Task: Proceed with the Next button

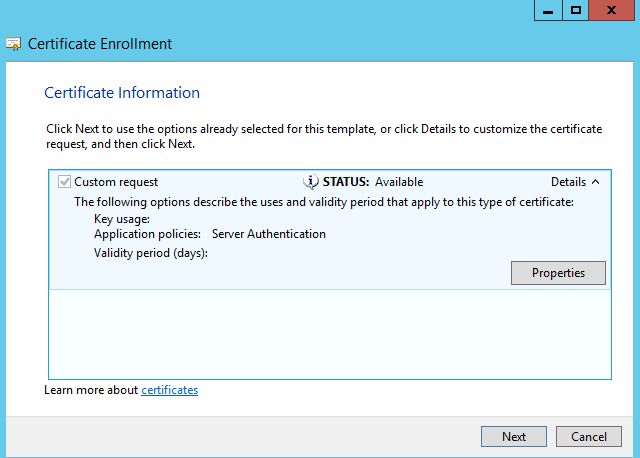Action: (513, 437)
